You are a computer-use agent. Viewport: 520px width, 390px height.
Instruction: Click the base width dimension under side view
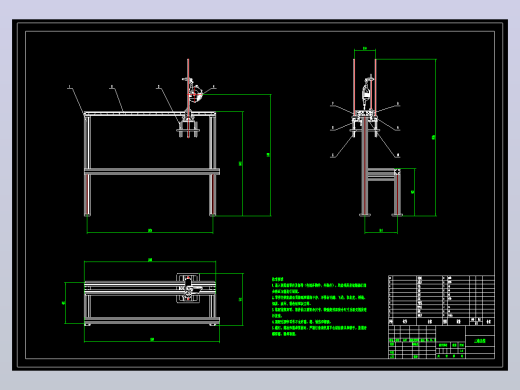pyautogui.click(x=381, y=231)
